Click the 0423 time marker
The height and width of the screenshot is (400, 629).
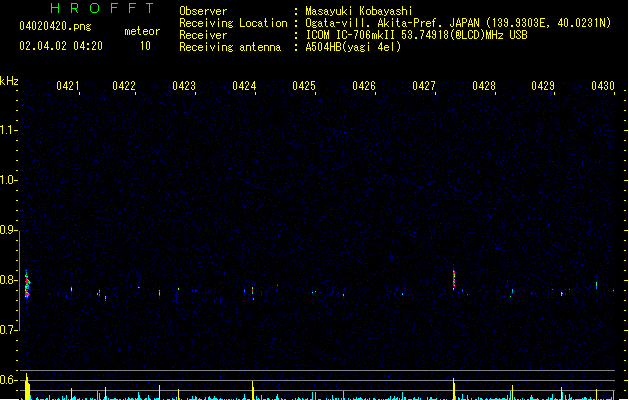click(x=184, y=86)
